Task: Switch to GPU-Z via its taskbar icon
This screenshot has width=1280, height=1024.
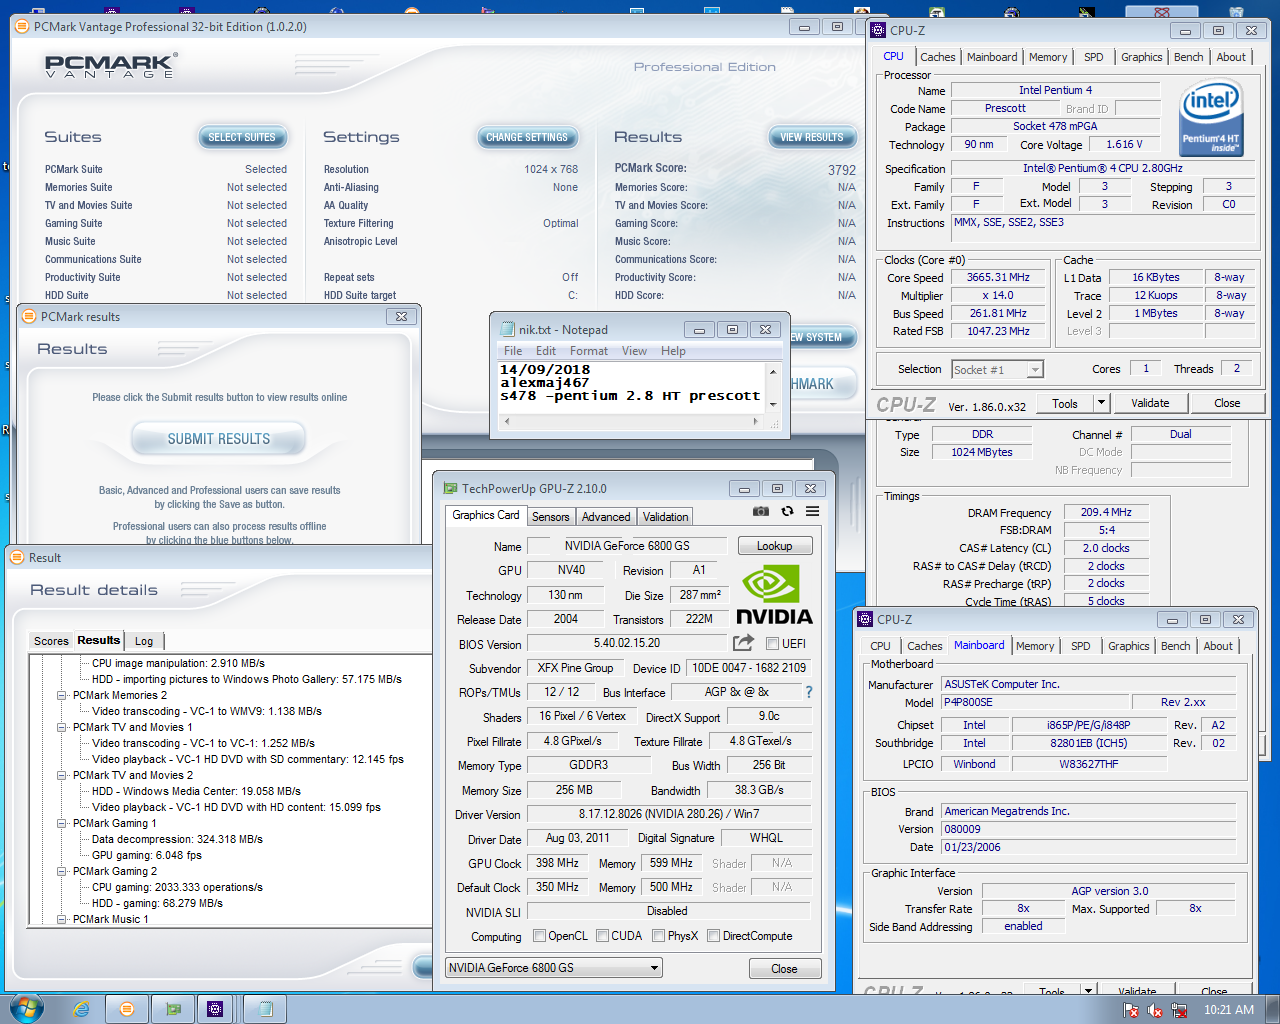Action: pyautogui.click(x=173, y=1009)
